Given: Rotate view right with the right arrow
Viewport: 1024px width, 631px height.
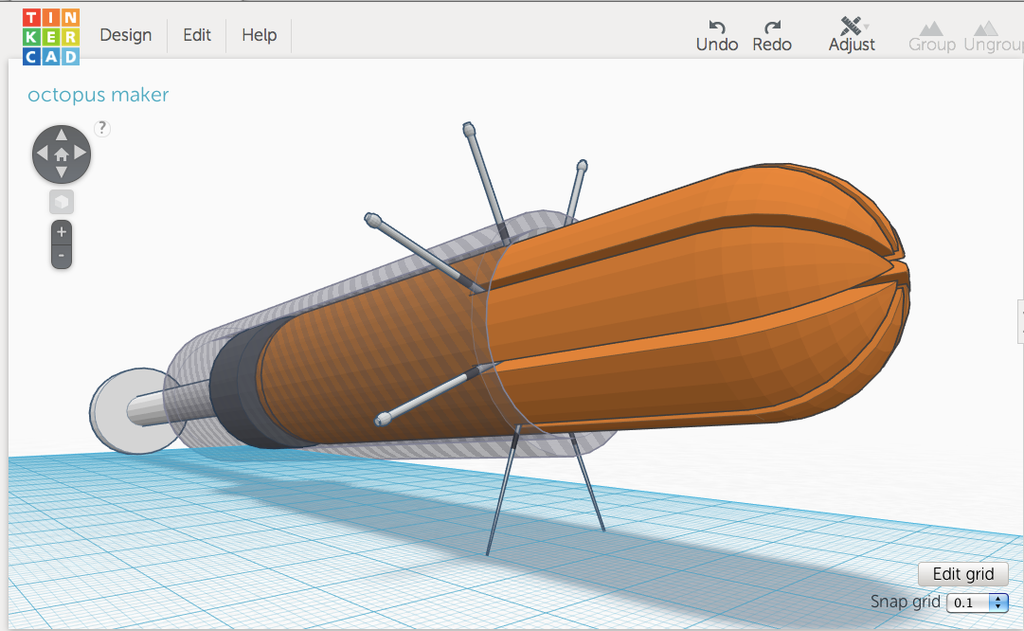Looking at the screenshot, I should (x=81, y=154).
